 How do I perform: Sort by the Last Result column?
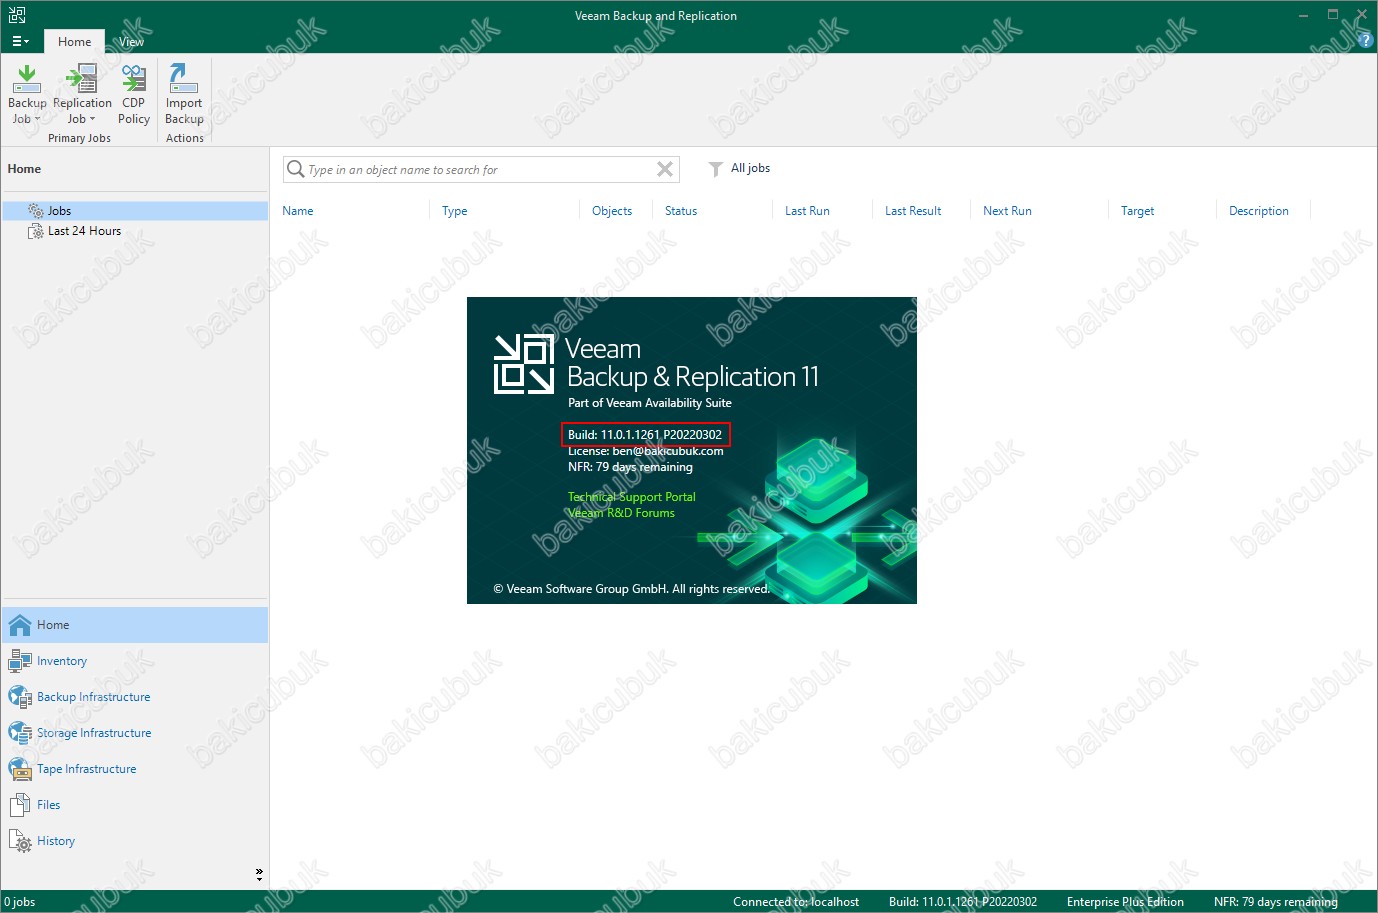pos(913,211)
